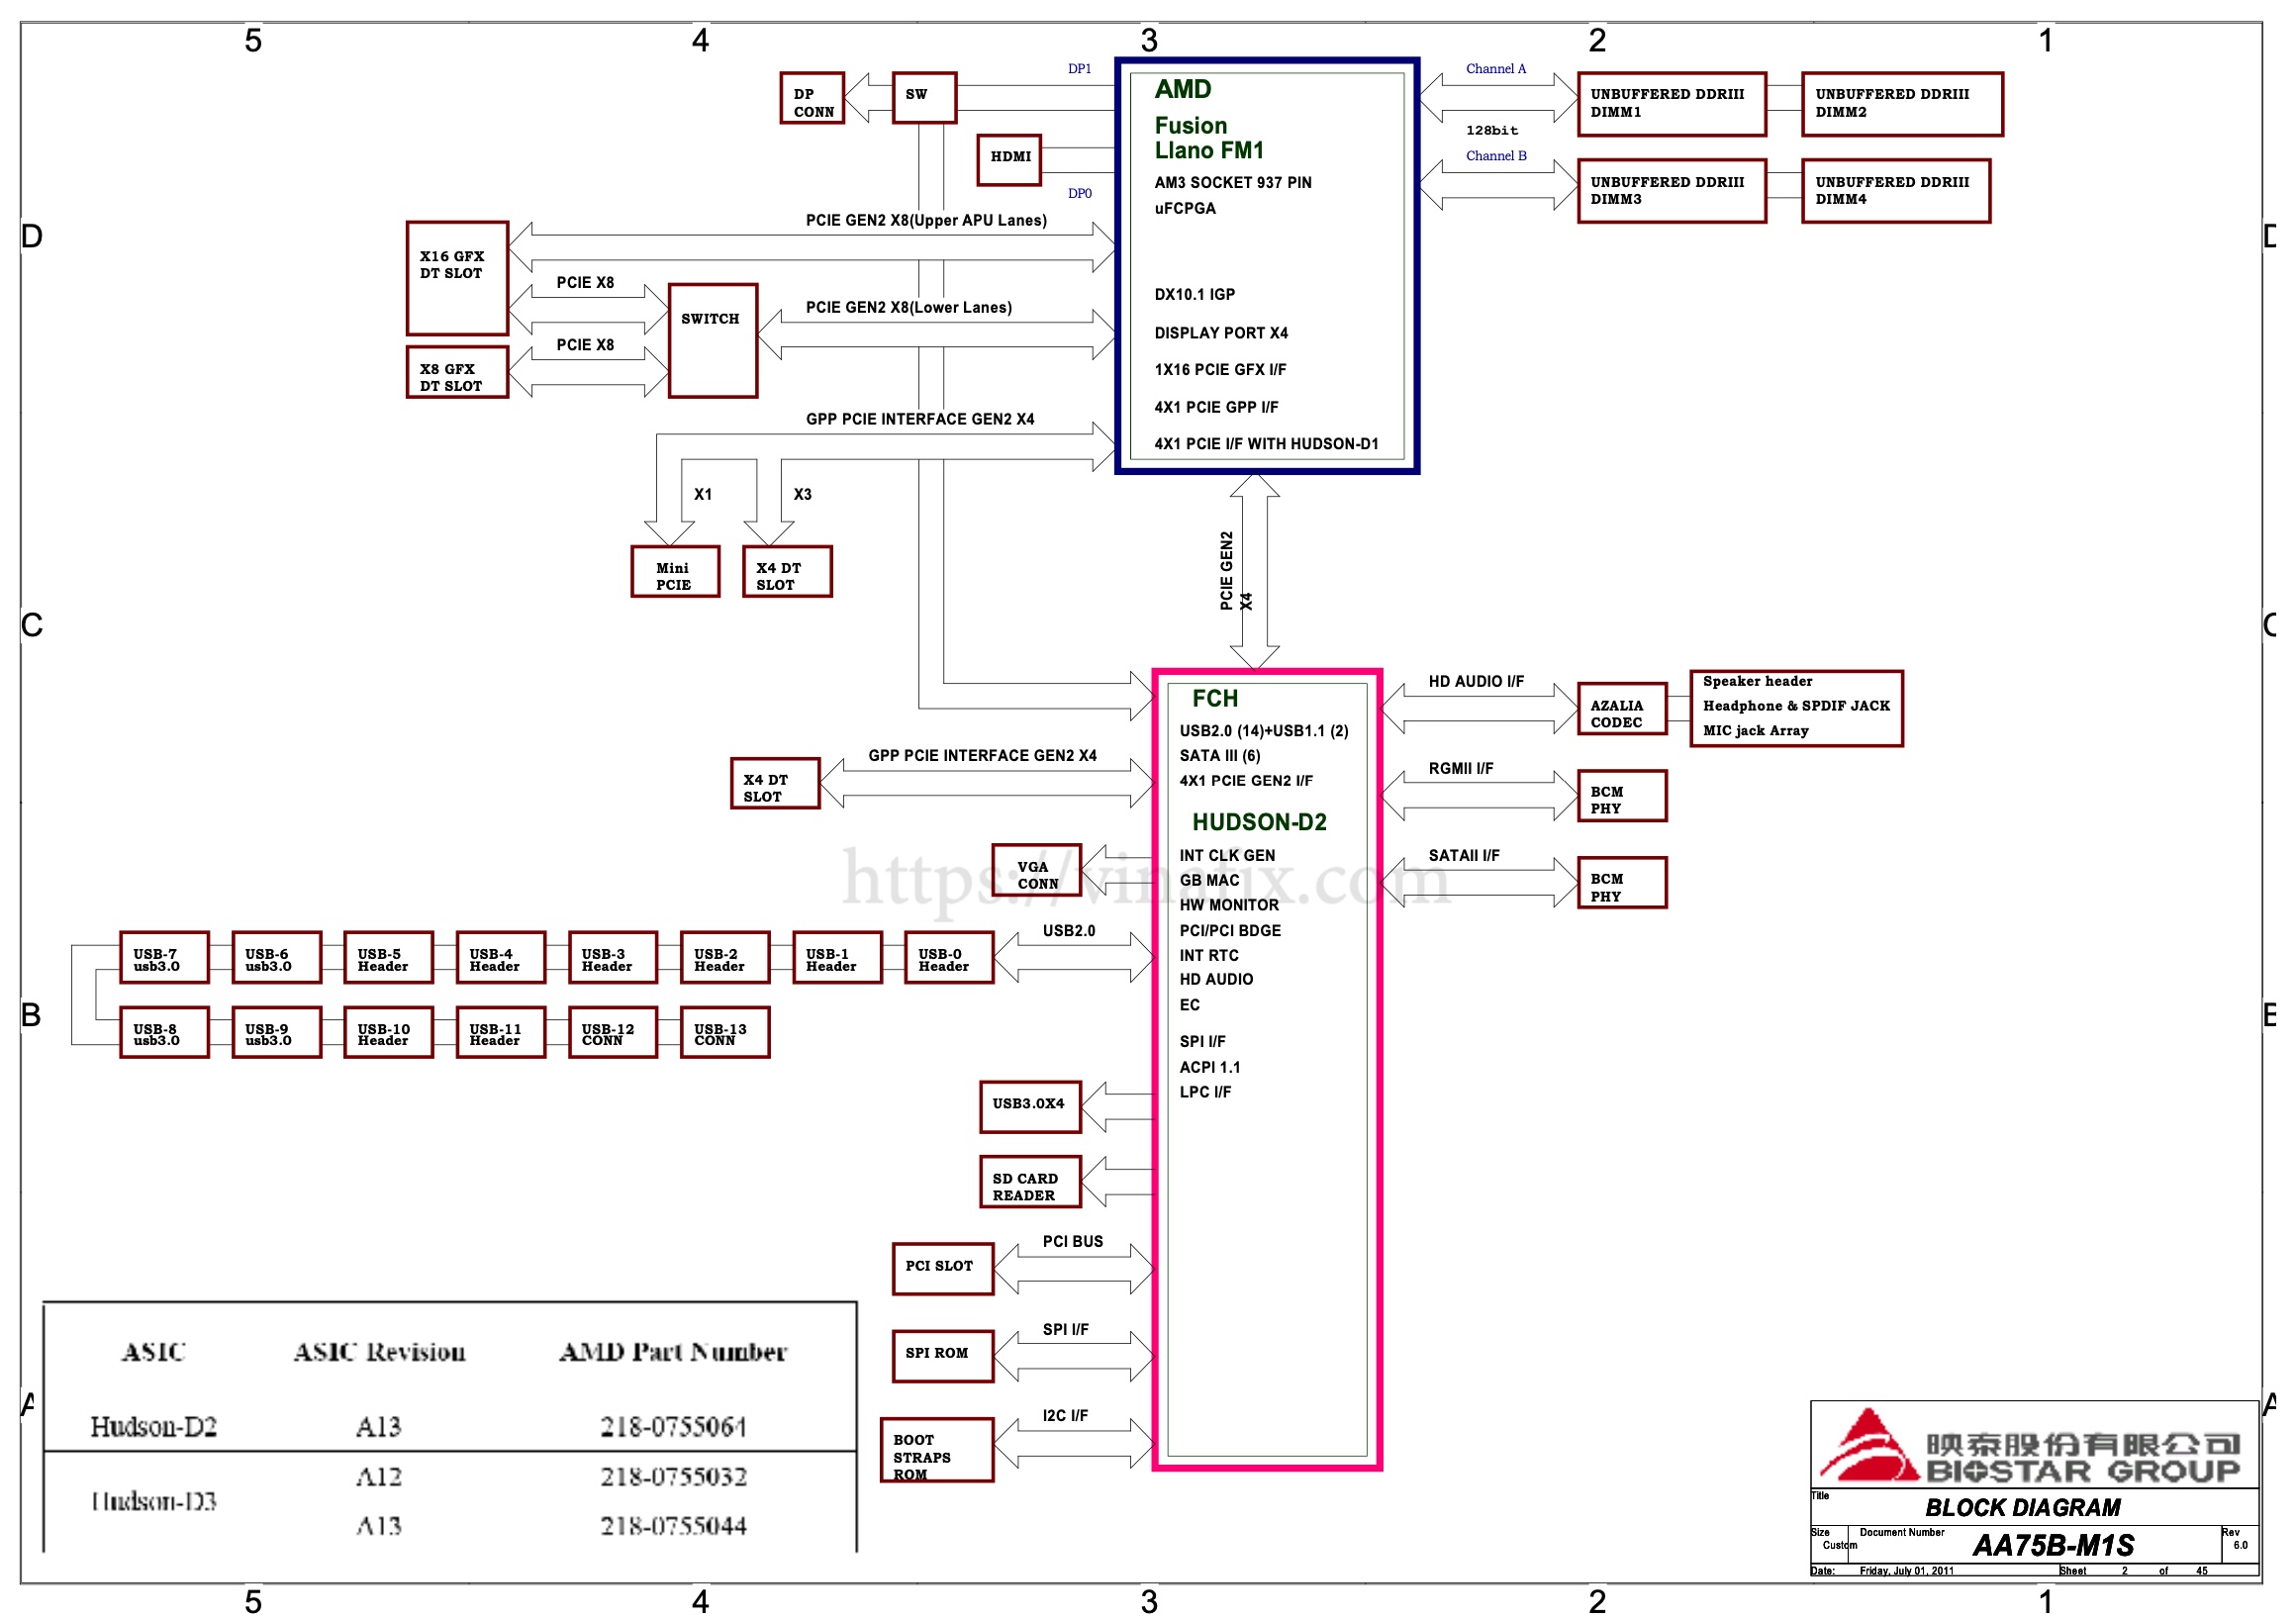Select the USB-1 Header block
2296x1619 pixels.
837,958
